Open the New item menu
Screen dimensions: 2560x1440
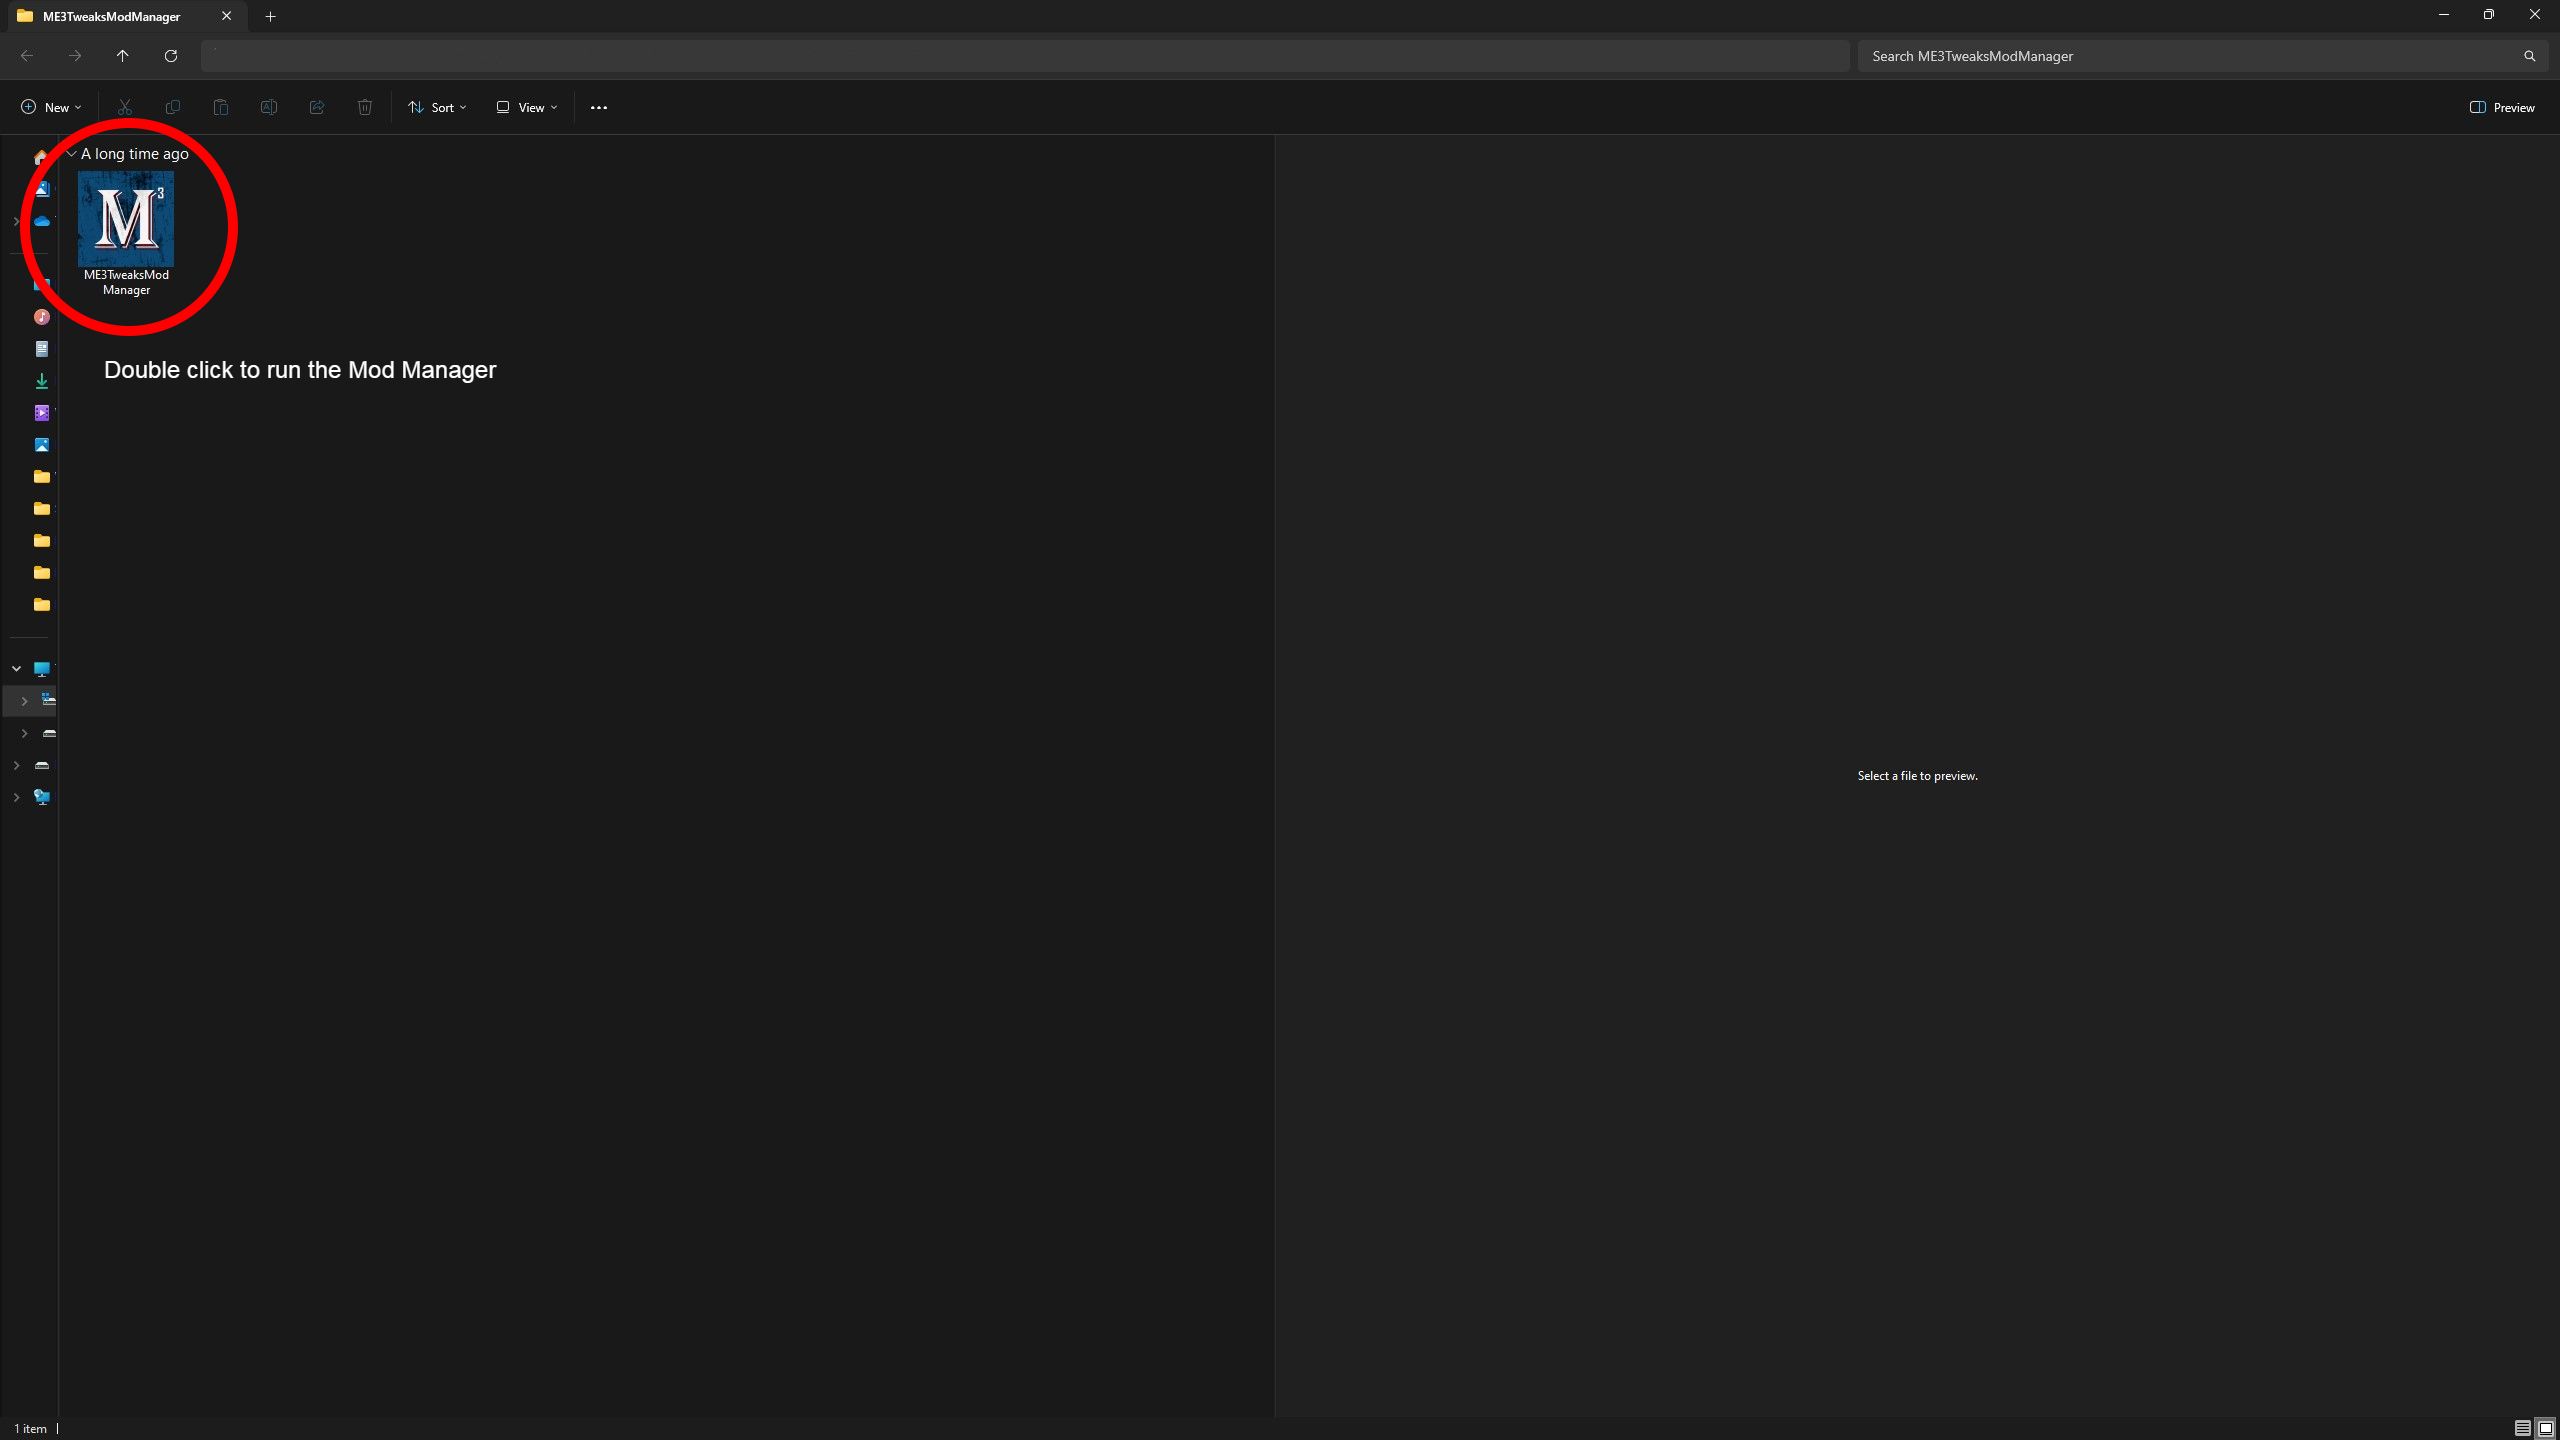[x=51, y=107]
